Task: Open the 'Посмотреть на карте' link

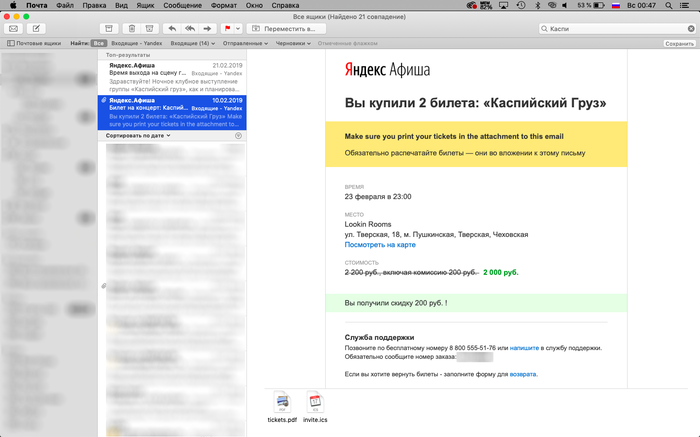Action: (x=380, y=245)
